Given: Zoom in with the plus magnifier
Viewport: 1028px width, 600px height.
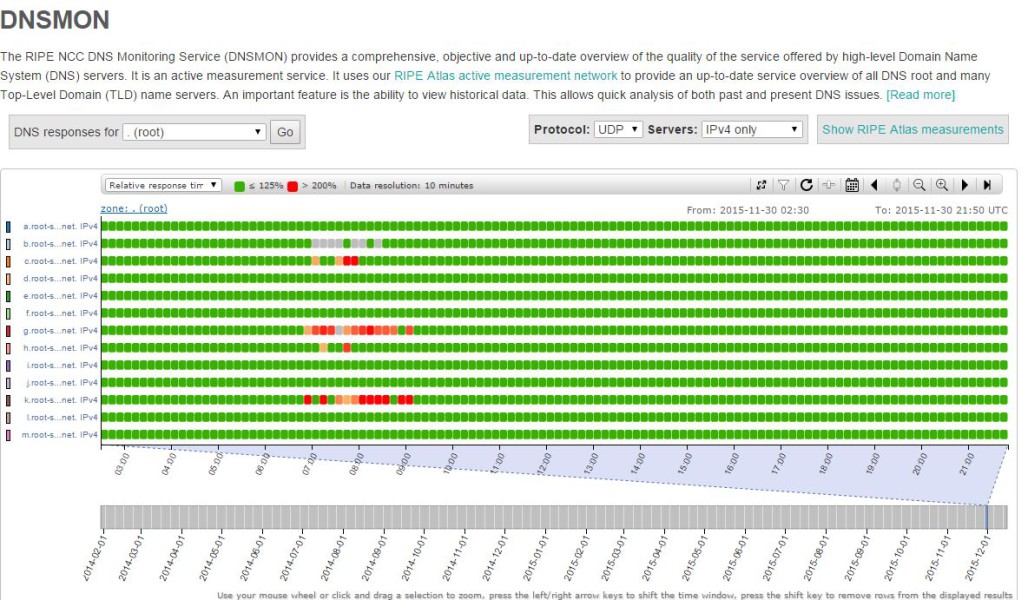Looking at the screenshot, I should click(x=942, y=185).
